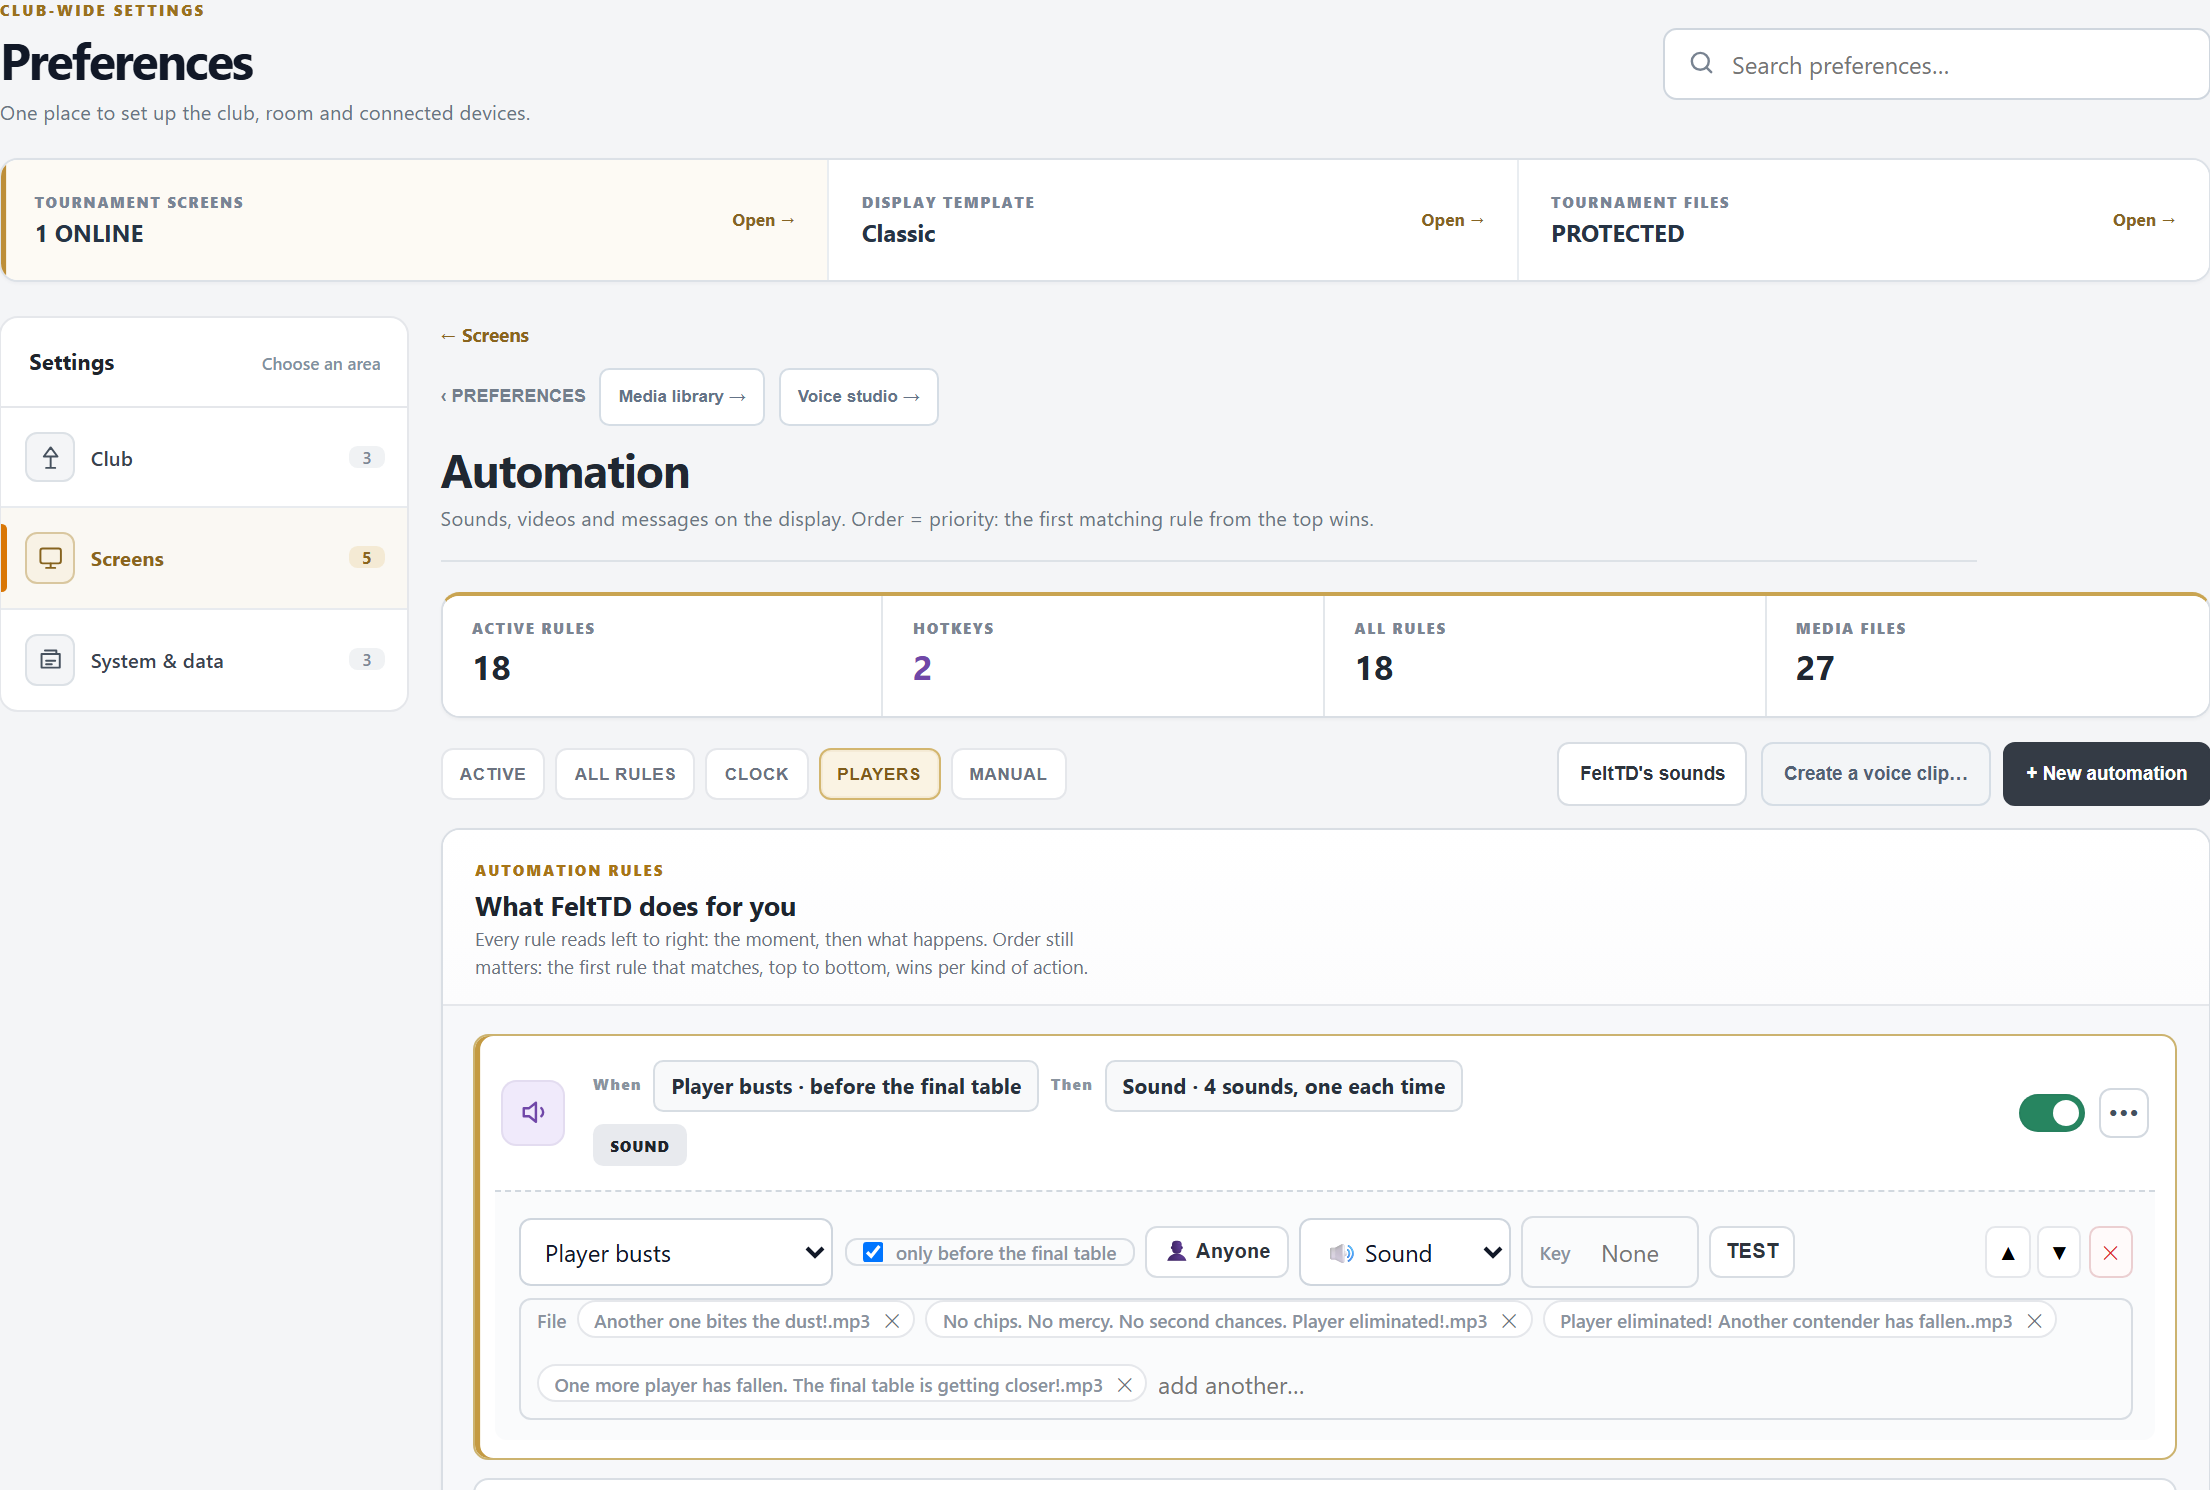This screenshot has width=2210, height=1490.
Task: Open the Tournament Files card
Action: 1863,220
